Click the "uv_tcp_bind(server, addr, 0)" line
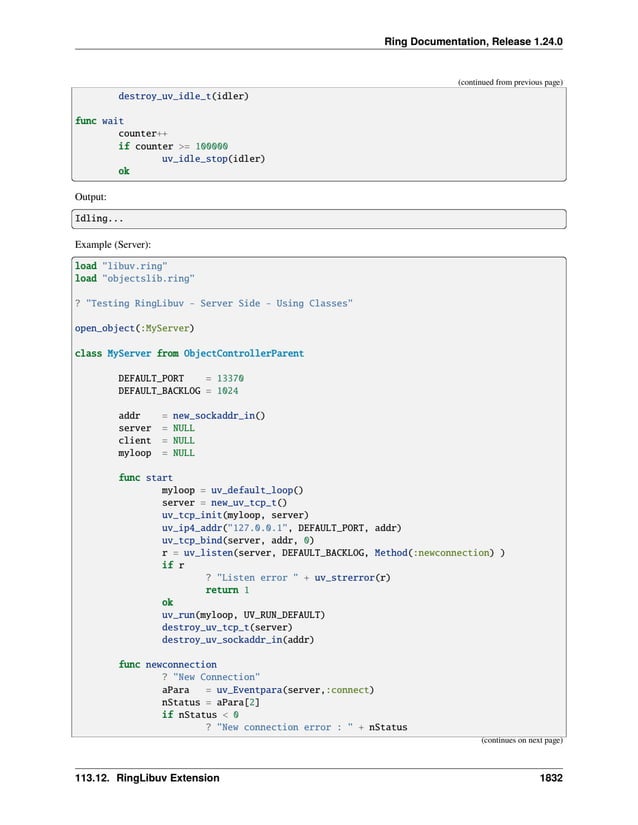 (x=238, y=540)
